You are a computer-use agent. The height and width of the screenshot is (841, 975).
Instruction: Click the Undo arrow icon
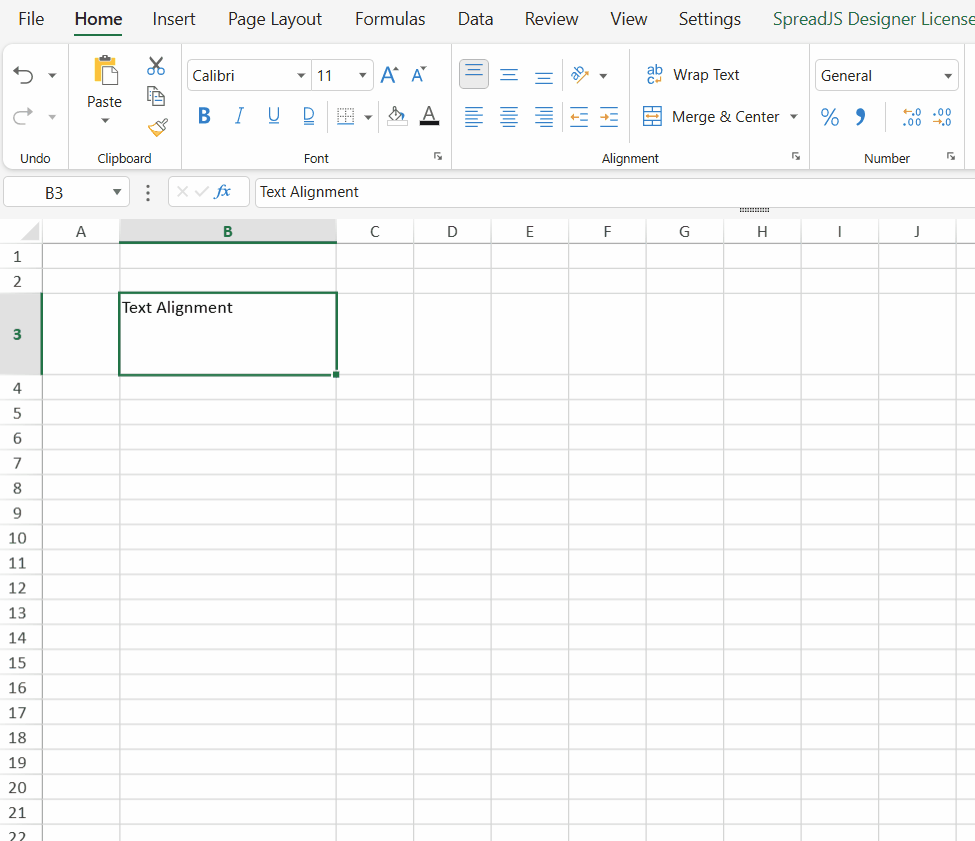point(23,75)
